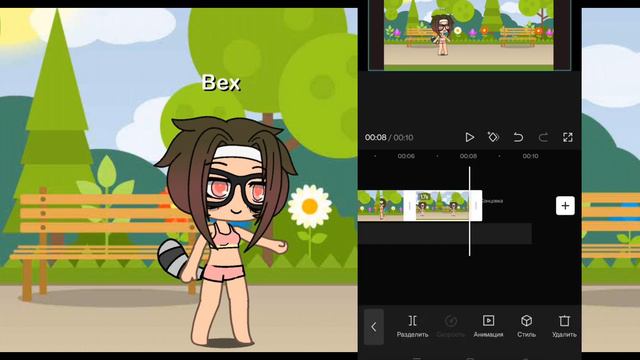Click the 00:08 current time display
Viewport: 640px width, 360px height.
tap(376, 138)
